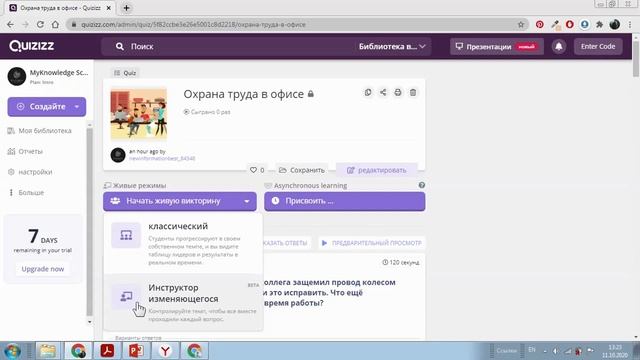This screenshot has width=640, height=360.
Task: Share the quiz via share icon
Action: (x=383, y=93)
